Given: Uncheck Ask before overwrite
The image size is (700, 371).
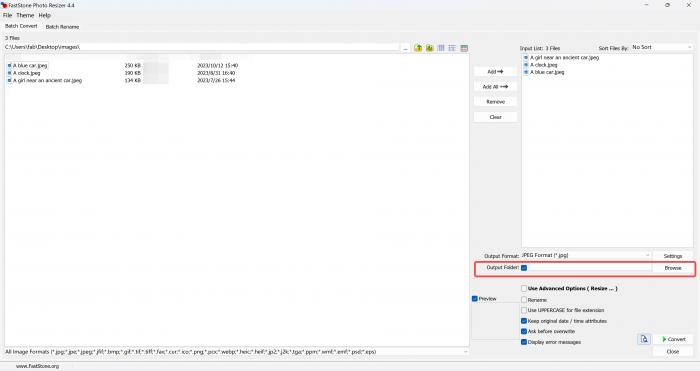Looking at the screenshot, I should tap(524, 331).
